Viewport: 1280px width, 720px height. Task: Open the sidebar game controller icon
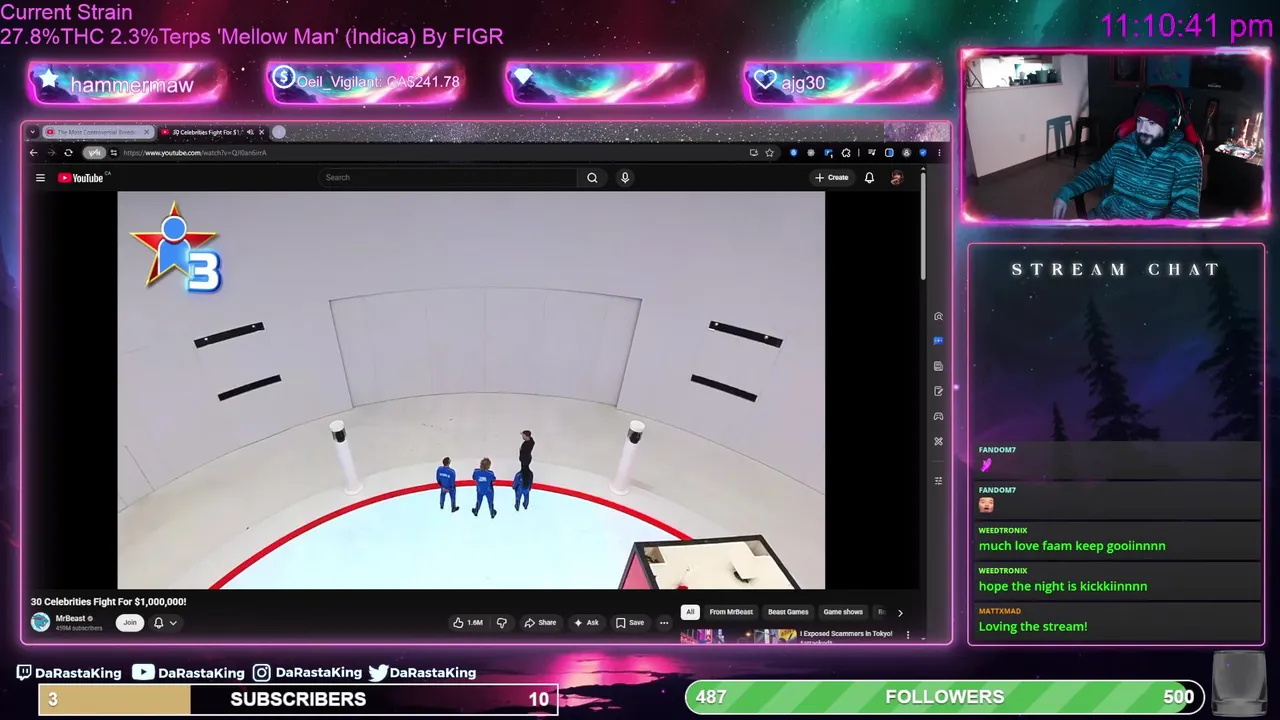point(938,416)
